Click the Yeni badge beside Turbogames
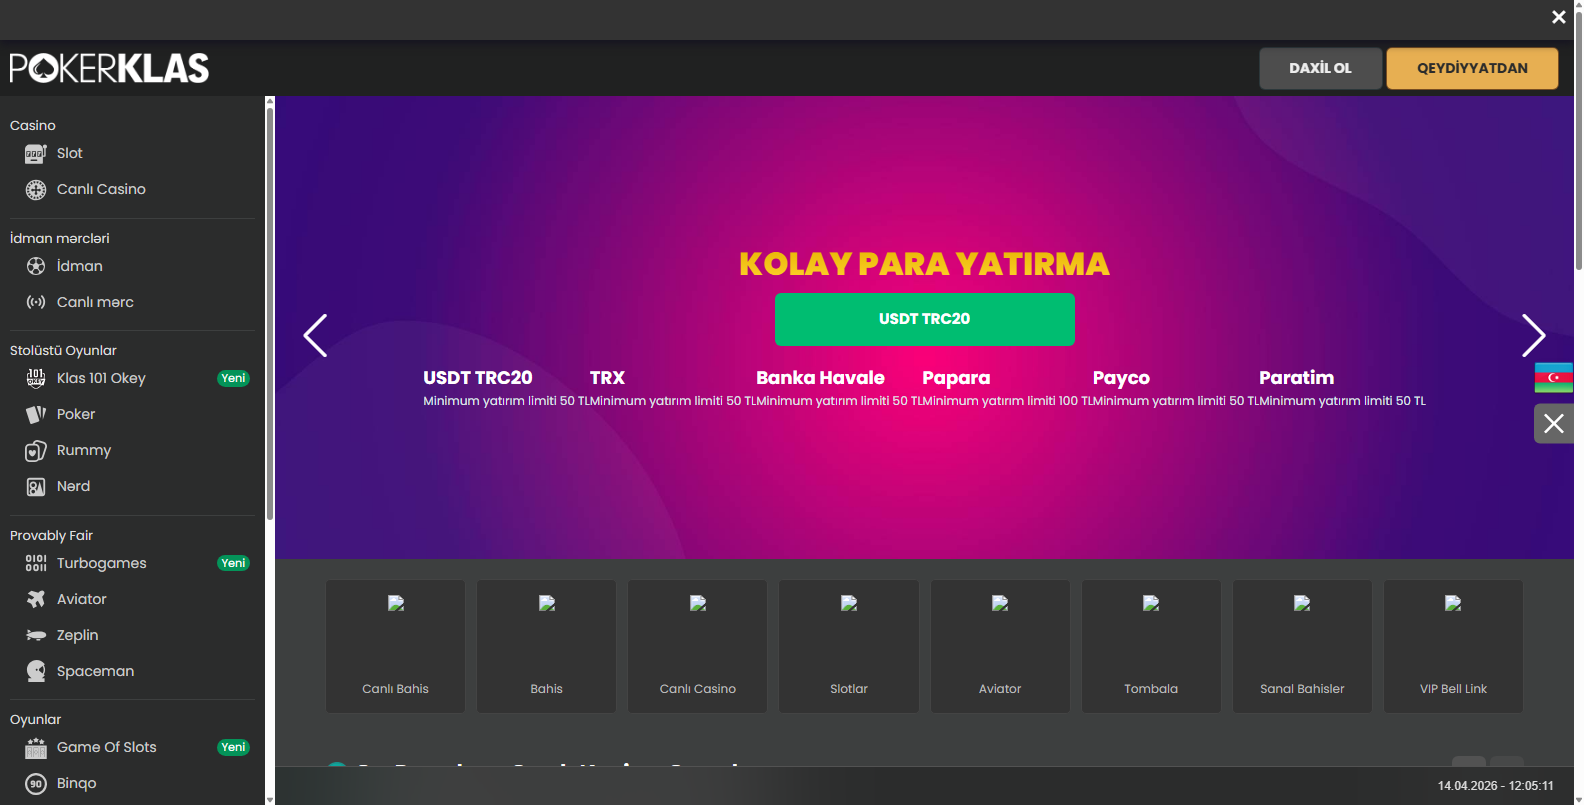Screen dimensions: 1584x805 pyautogui.click(x=233, y=563)
